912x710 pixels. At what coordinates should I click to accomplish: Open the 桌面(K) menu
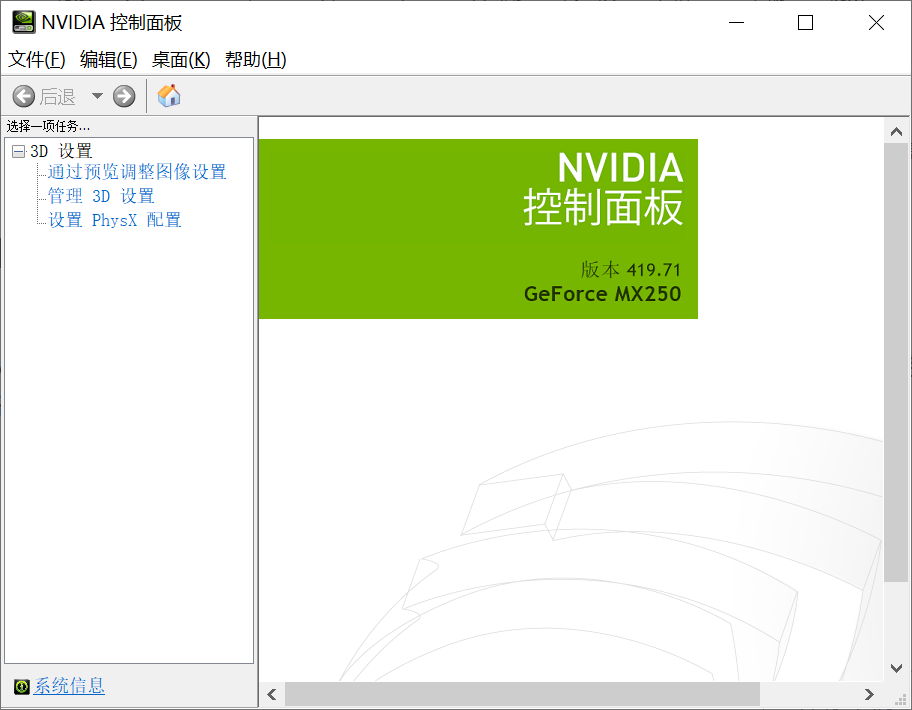pos(181,59)
